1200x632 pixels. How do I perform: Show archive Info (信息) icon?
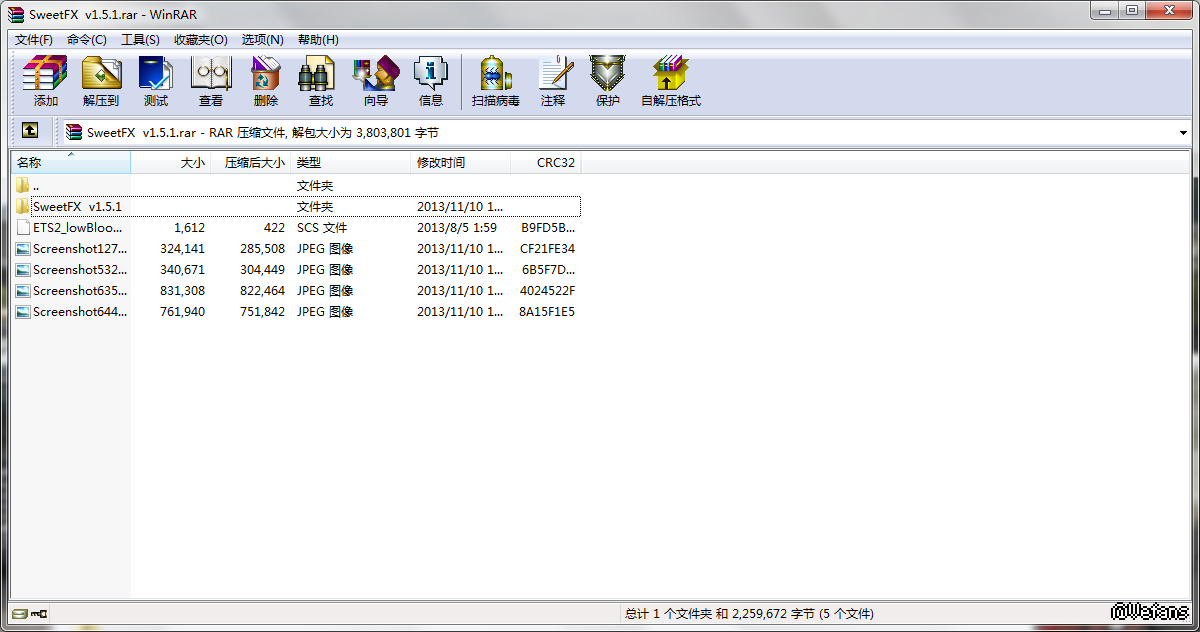tap(431, 82)
